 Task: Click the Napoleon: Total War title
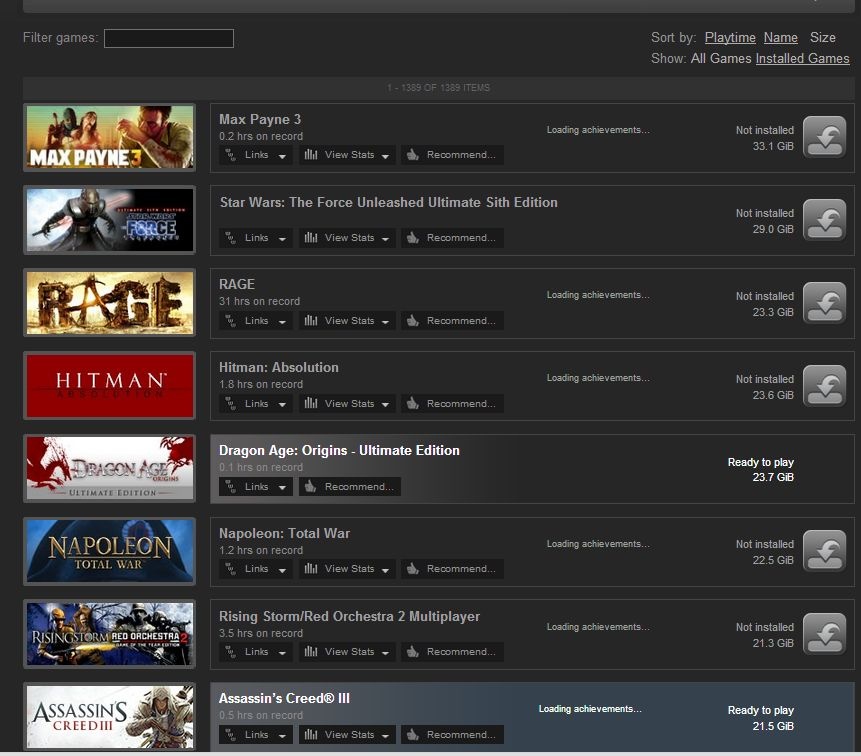click(x=284, y=533)
